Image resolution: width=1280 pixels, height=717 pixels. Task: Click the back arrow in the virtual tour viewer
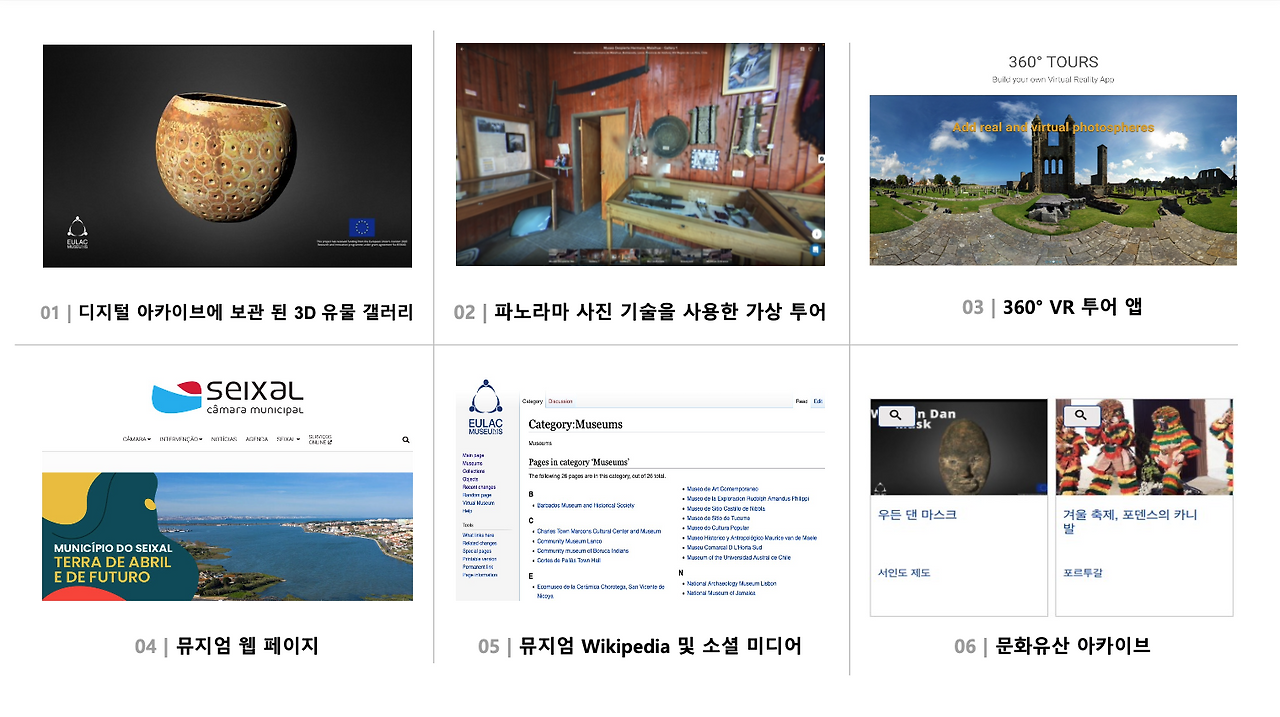(462, 48)
